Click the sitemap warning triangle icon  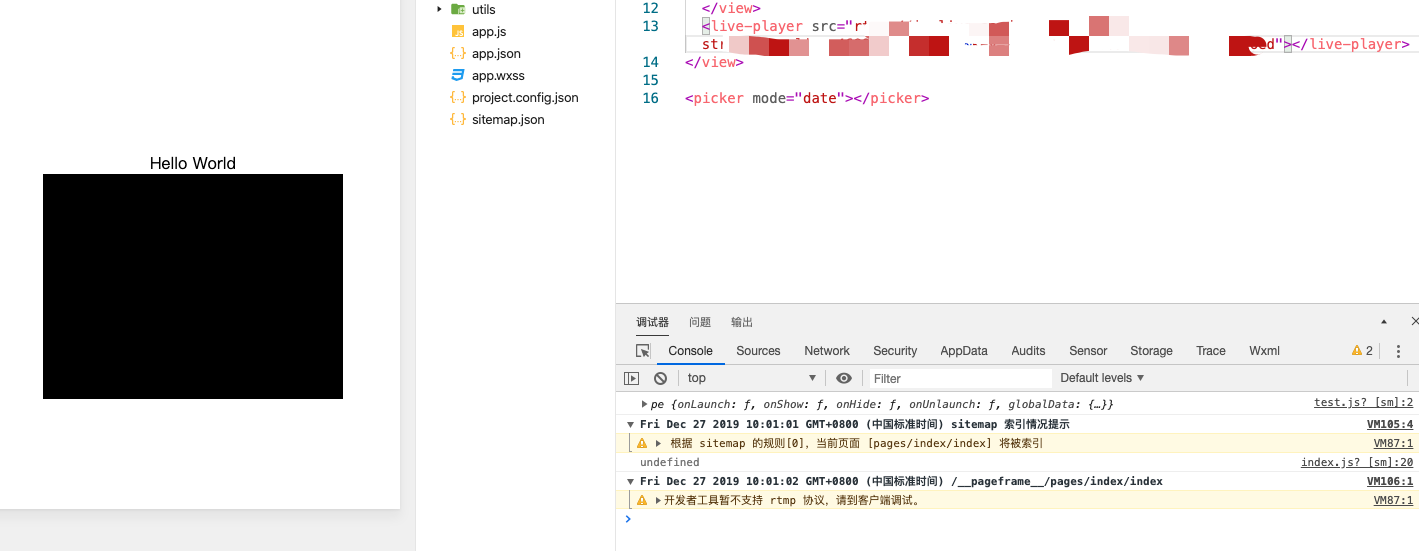pos(642,443)
